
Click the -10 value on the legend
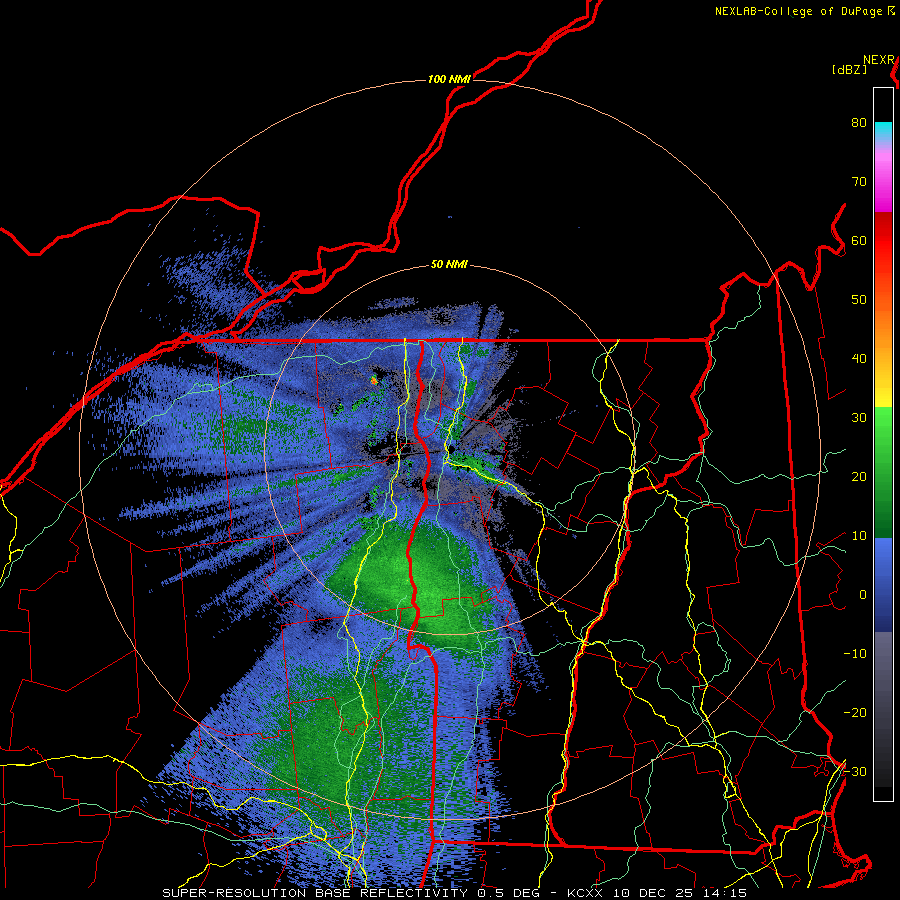pyautogui.click(x=855, y=653)
